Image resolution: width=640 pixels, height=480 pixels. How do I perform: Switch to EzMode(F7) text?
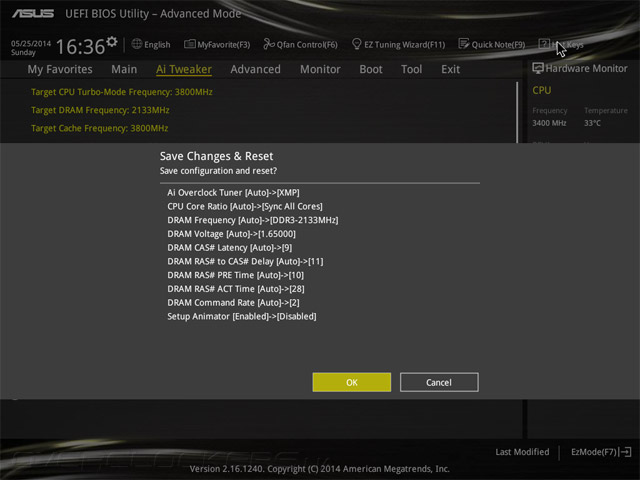point(594,452)
